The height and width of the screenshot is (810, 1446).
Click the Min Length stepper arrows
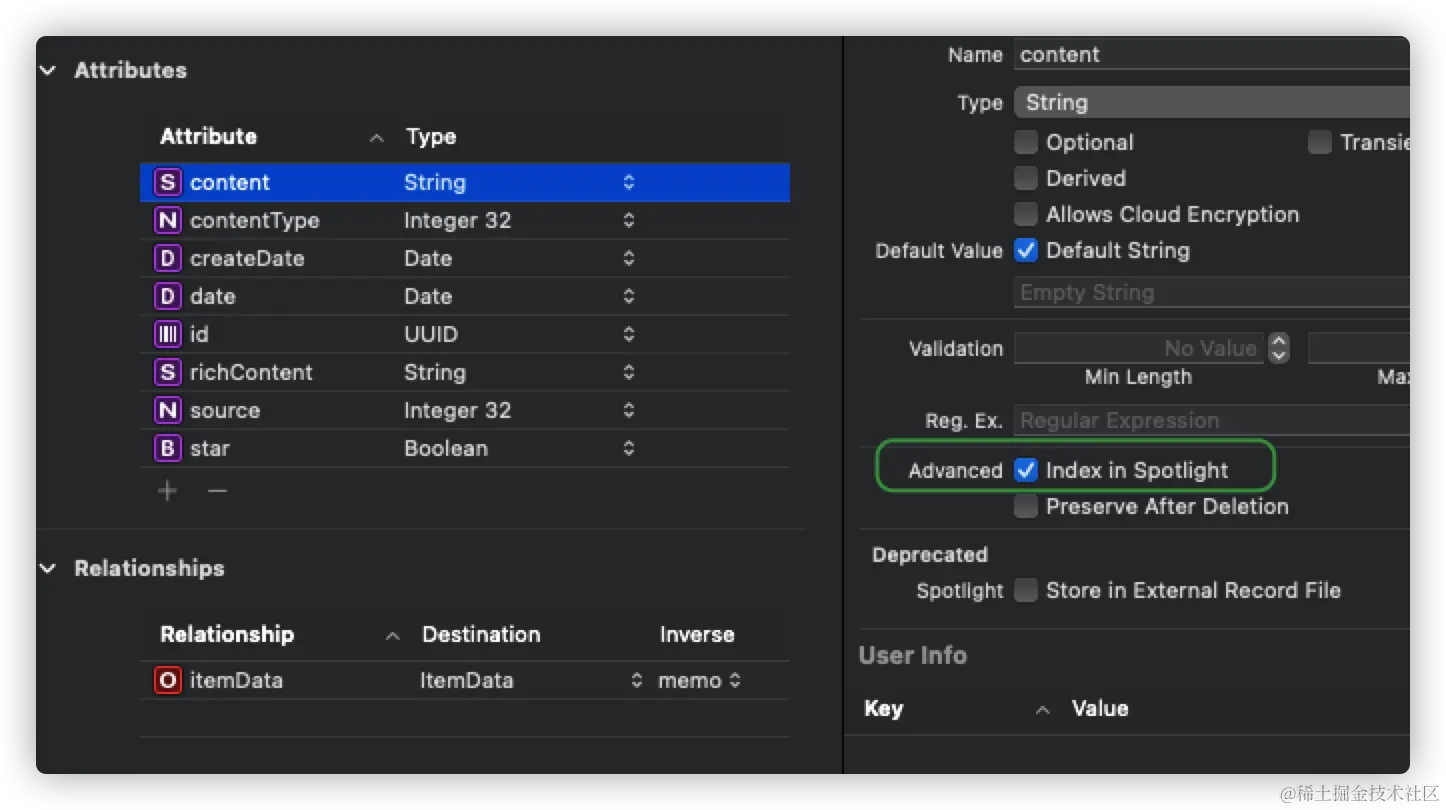coord(1278,348)
